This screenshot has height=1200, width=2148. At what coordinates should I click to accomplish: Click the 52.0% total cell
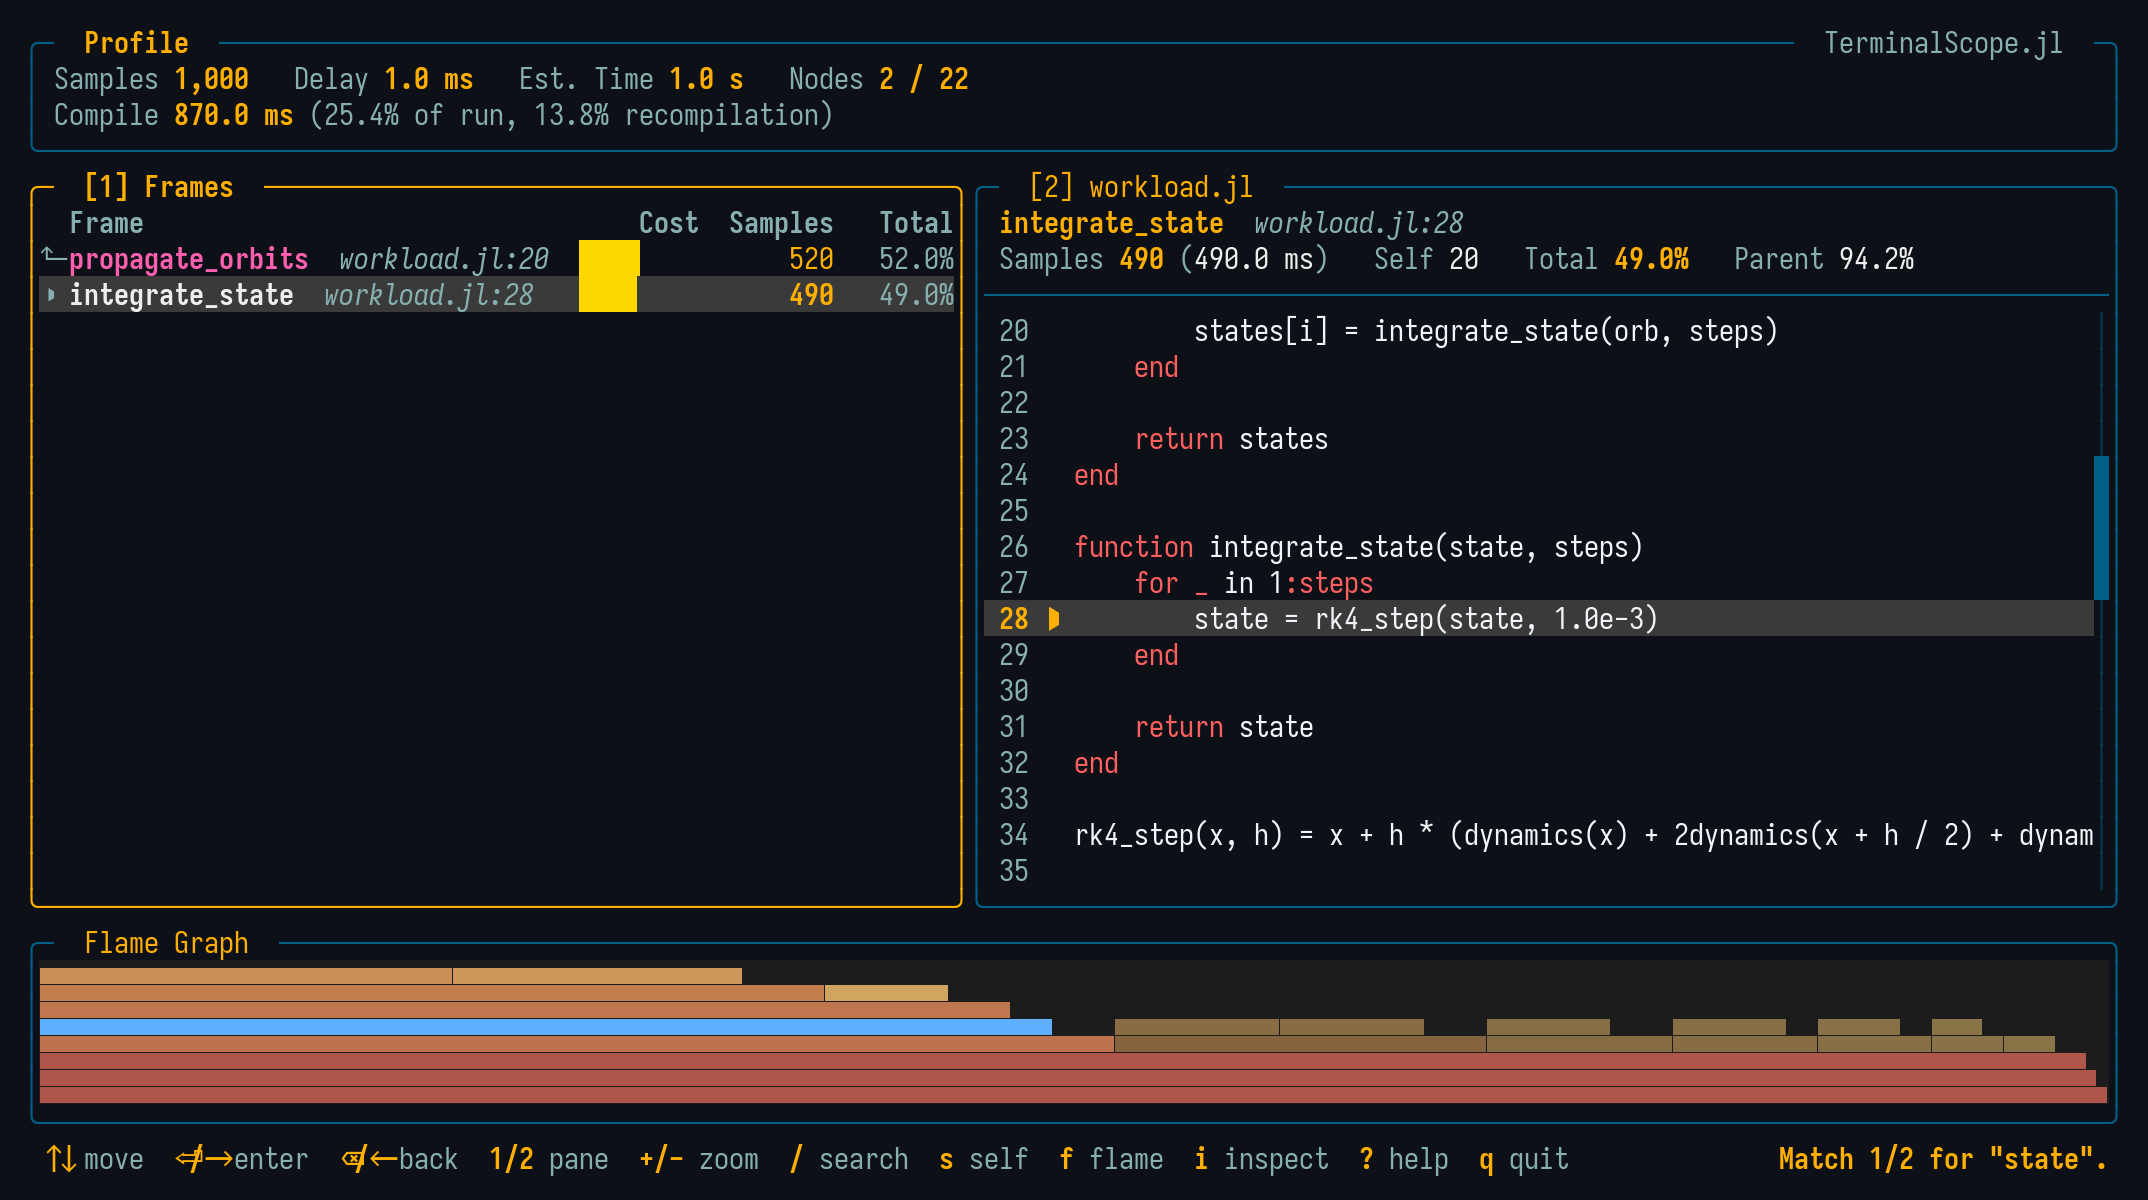916,259
